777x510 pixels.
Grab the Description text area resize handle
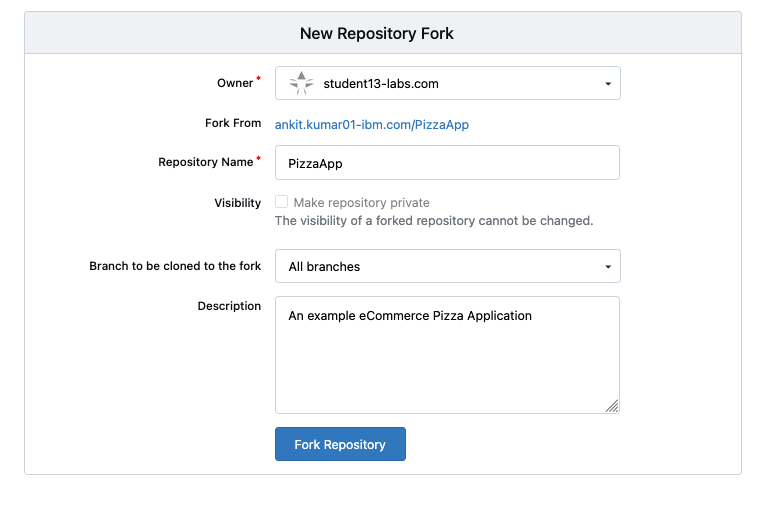point(612,406)
